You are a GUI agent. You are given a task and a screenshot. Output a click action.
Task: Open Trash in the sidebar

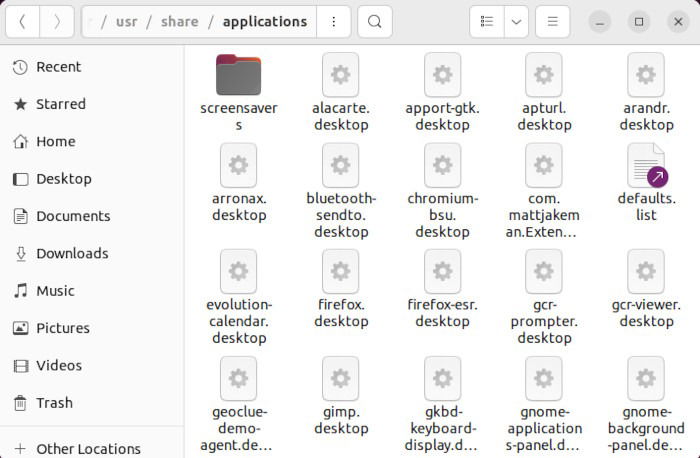click(92, 403)
